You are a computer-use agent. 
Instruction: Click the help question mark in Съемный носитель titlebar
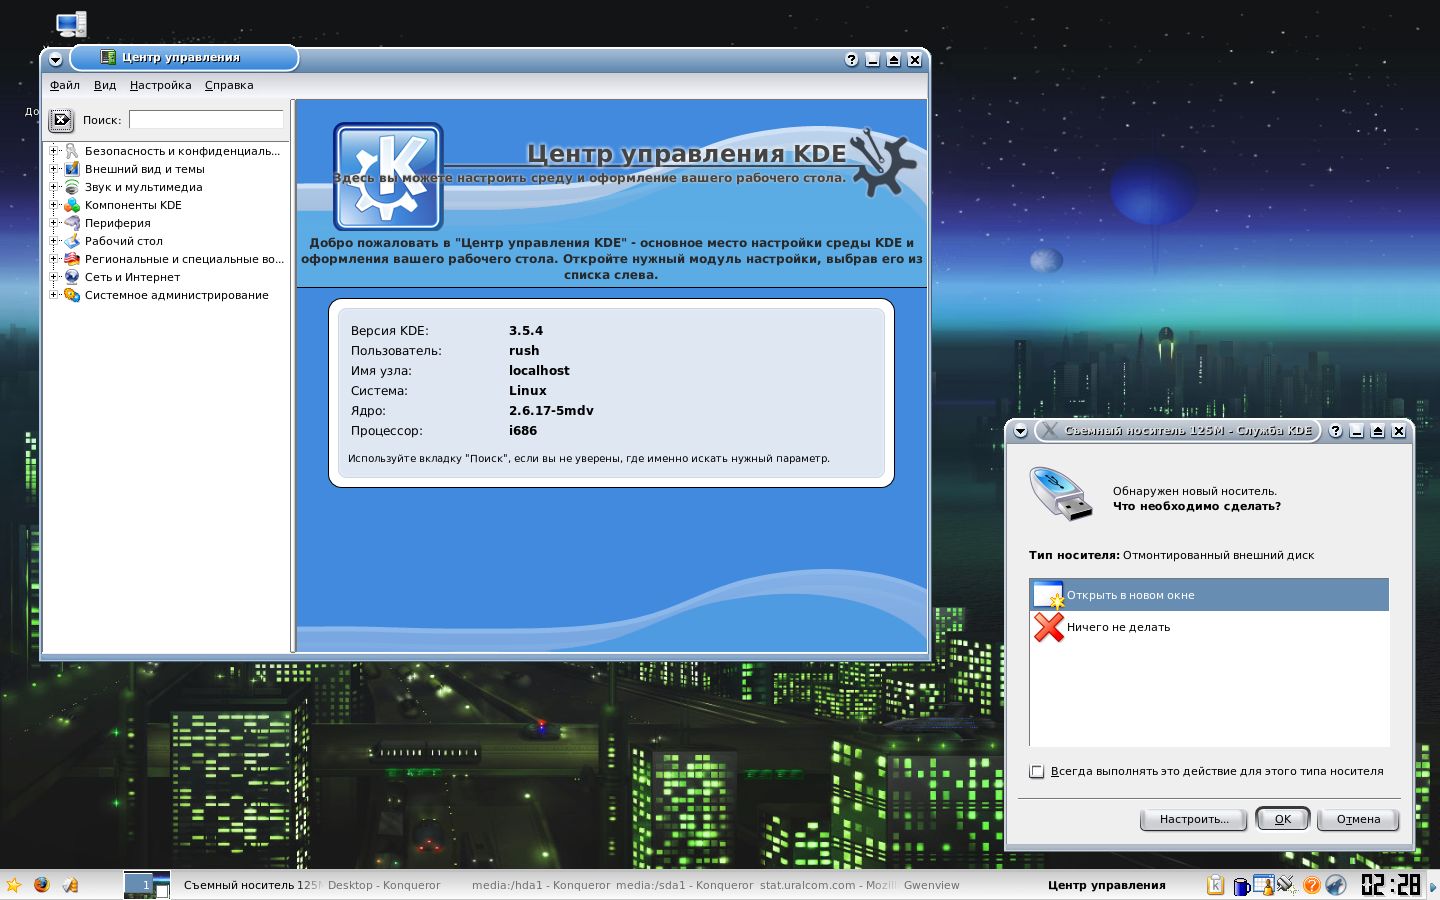(x=1336, y=431)
